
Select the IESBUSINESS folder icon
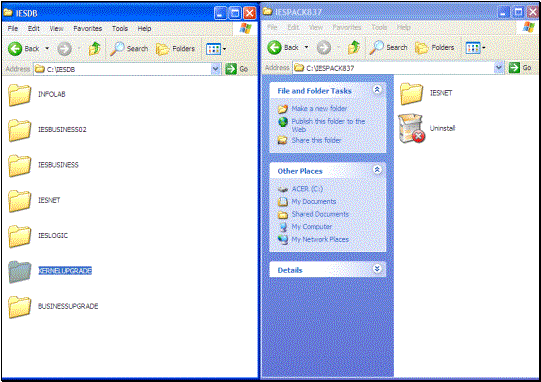pos(19,165)
